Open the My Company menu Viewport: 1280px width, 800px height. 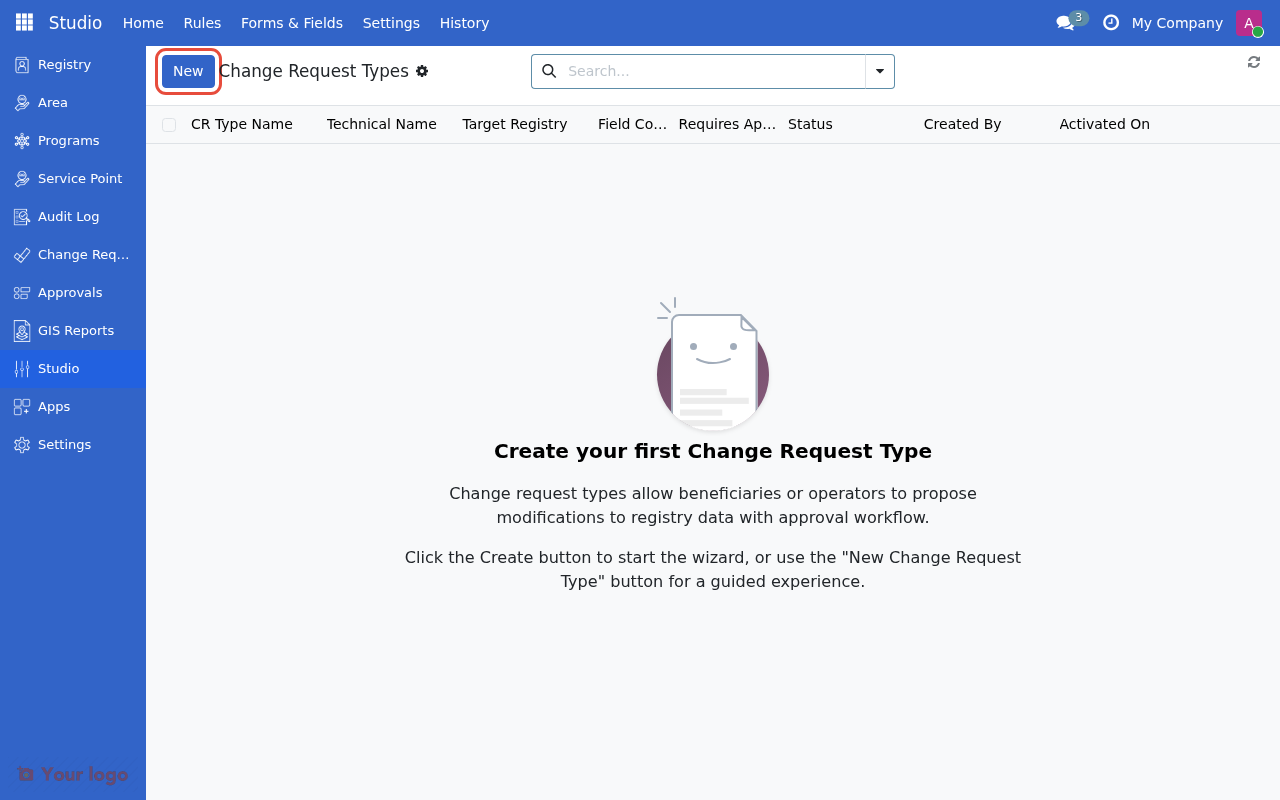pyautogui.click(x=1177, y=23)
